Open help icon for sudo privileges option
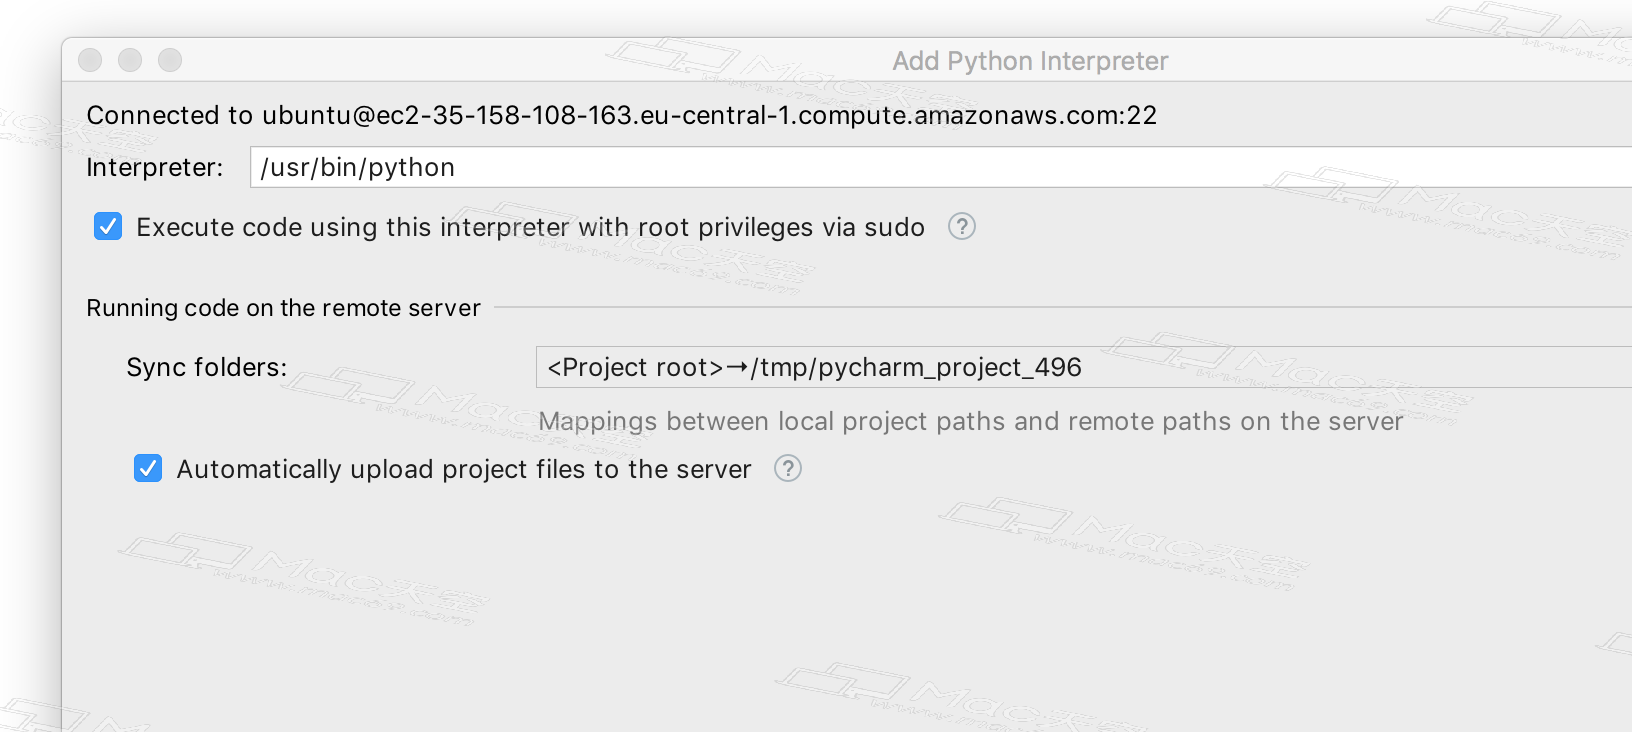The width and height of the screenshot is (1632, 732). (962, 227)
